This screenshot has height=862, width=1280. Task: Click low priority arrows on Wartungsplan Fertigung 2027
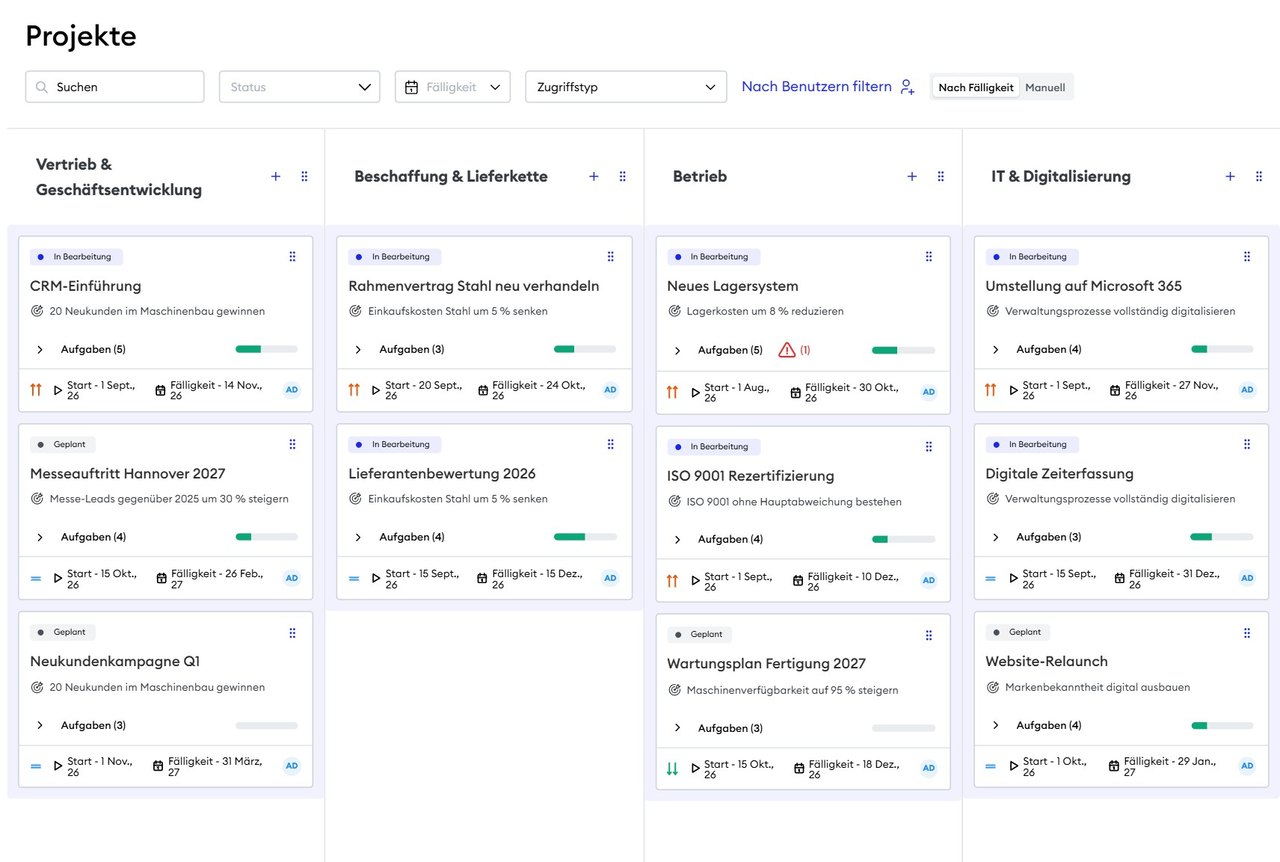(672, 769)
